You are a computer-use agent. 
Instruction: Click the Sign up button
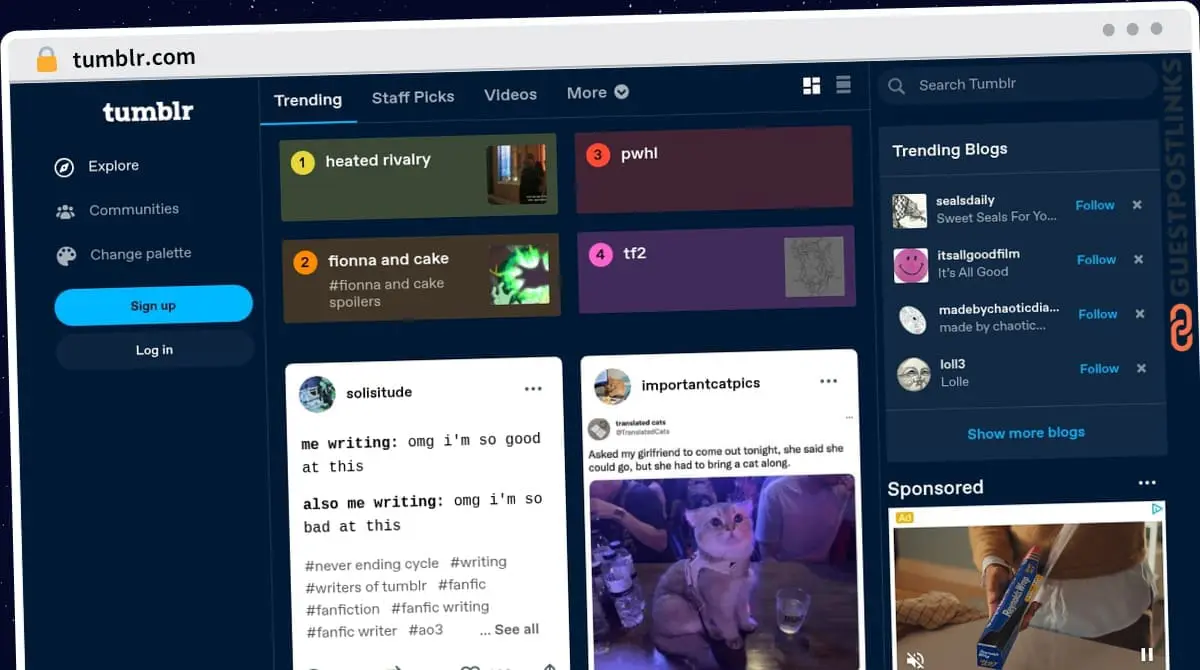click(x=153, y=305)
